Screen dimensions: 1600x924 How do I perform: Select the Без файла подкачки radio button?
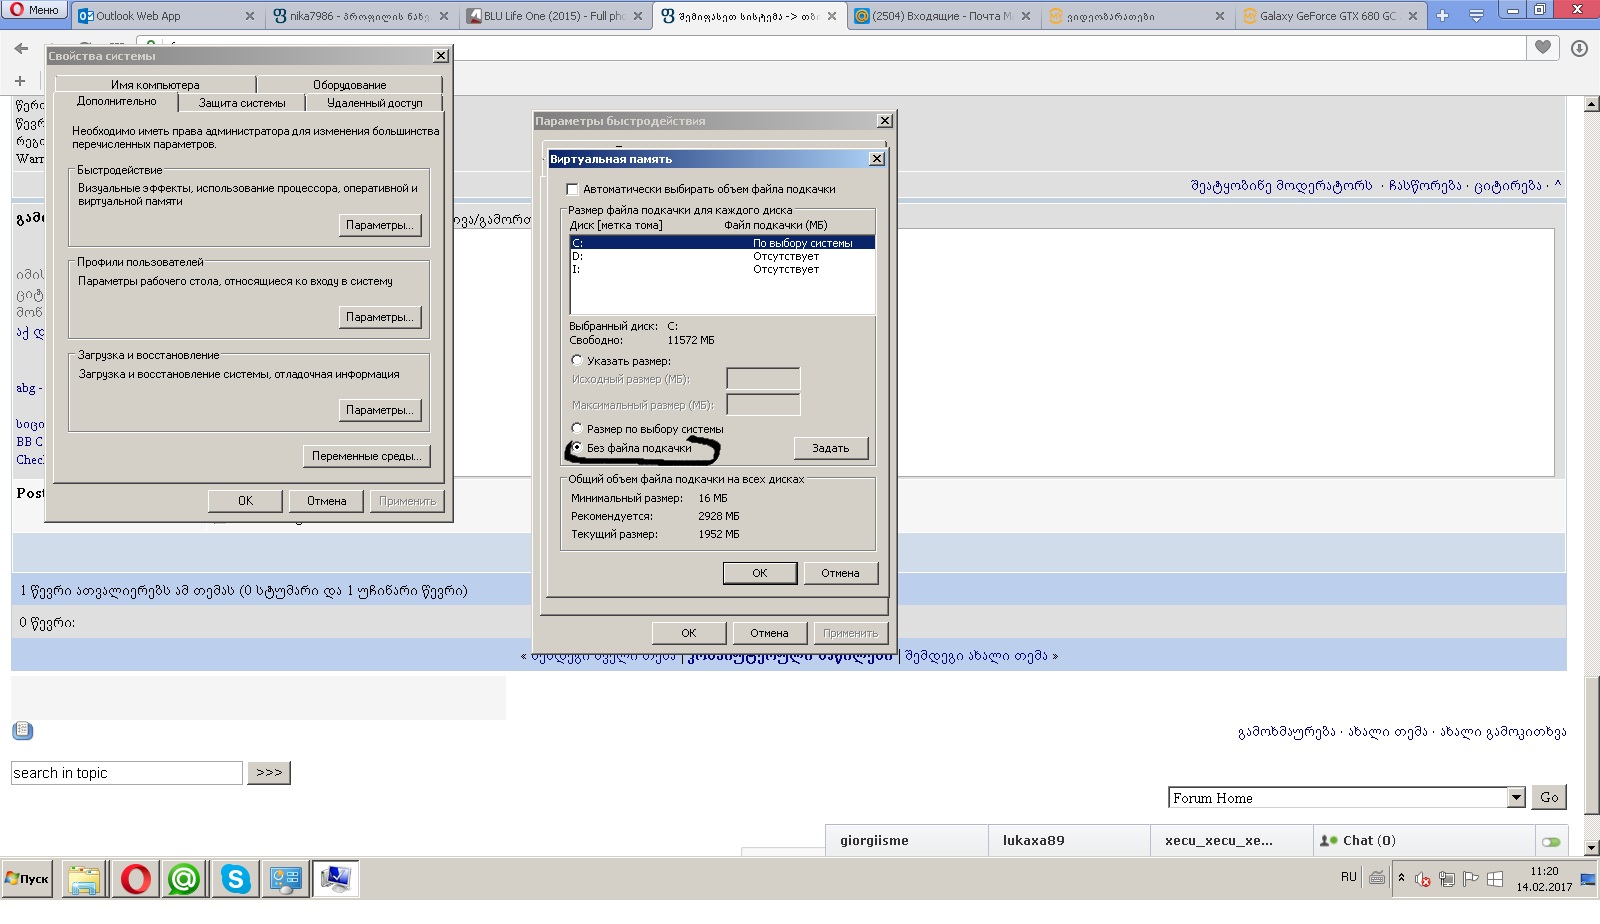click(577, 447)
